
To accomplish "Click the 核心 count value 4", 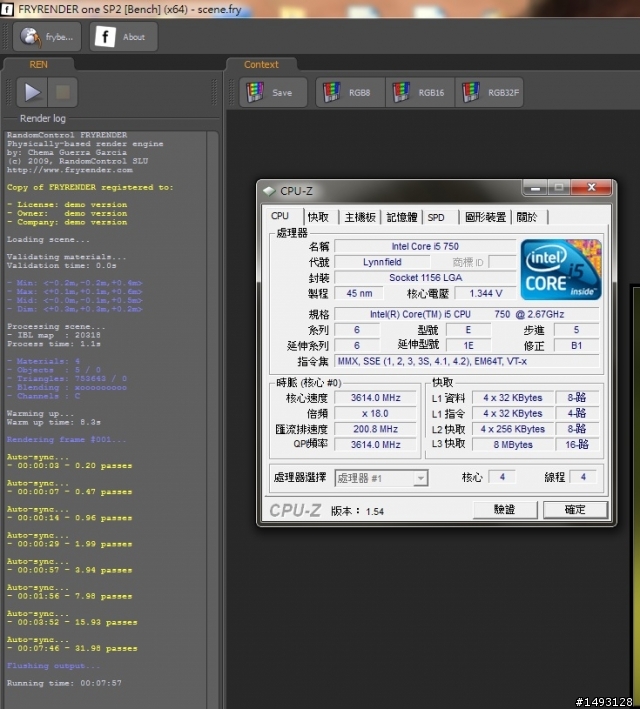I will pos(502,477).
